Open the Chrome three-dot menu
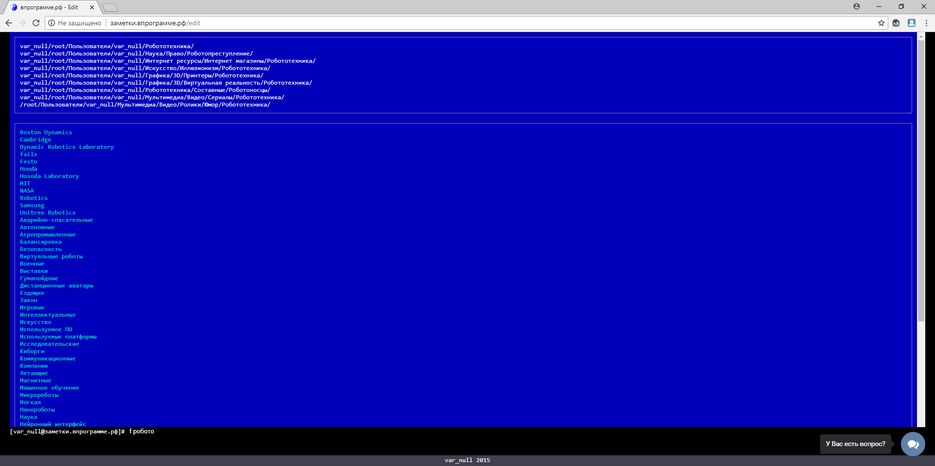The height and width of the screenshot is (466, 935). (926, 23)
